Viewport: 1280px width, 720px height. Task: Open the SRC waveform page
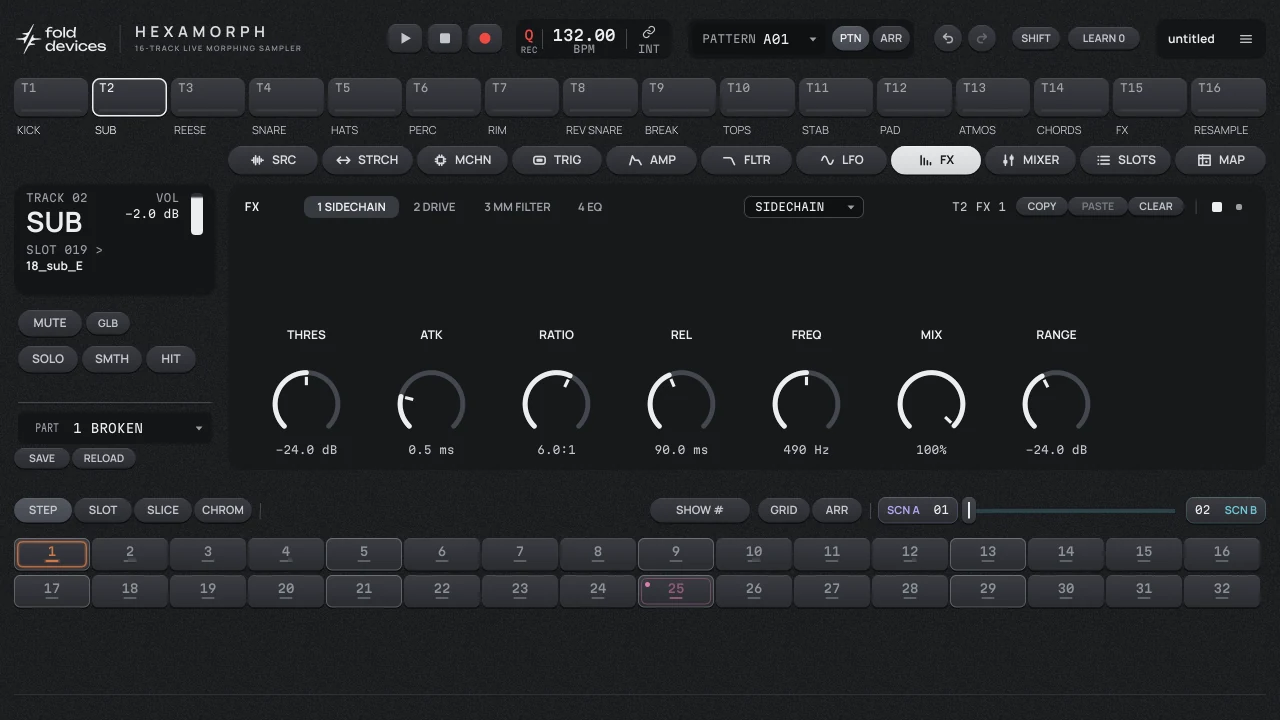(273, 160)
